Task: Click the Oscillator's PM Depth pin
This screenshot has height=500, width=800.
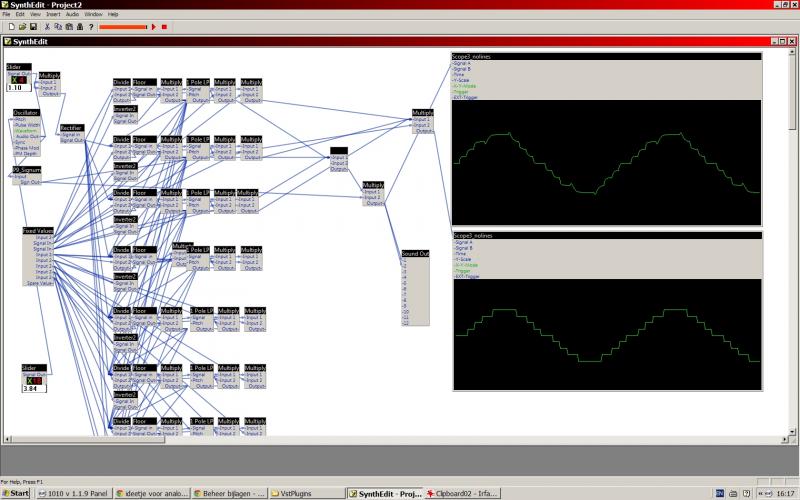Action: [25, 154]
